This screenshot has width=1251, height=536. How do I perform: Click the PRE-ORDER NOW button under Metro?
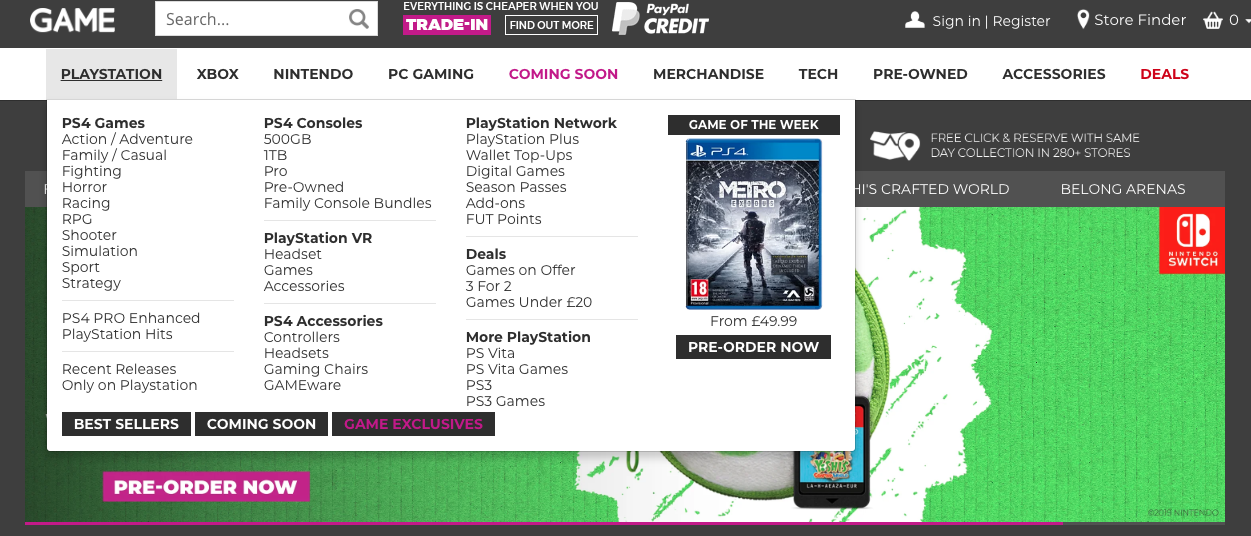pyautogui.click(x=754, y=347)
